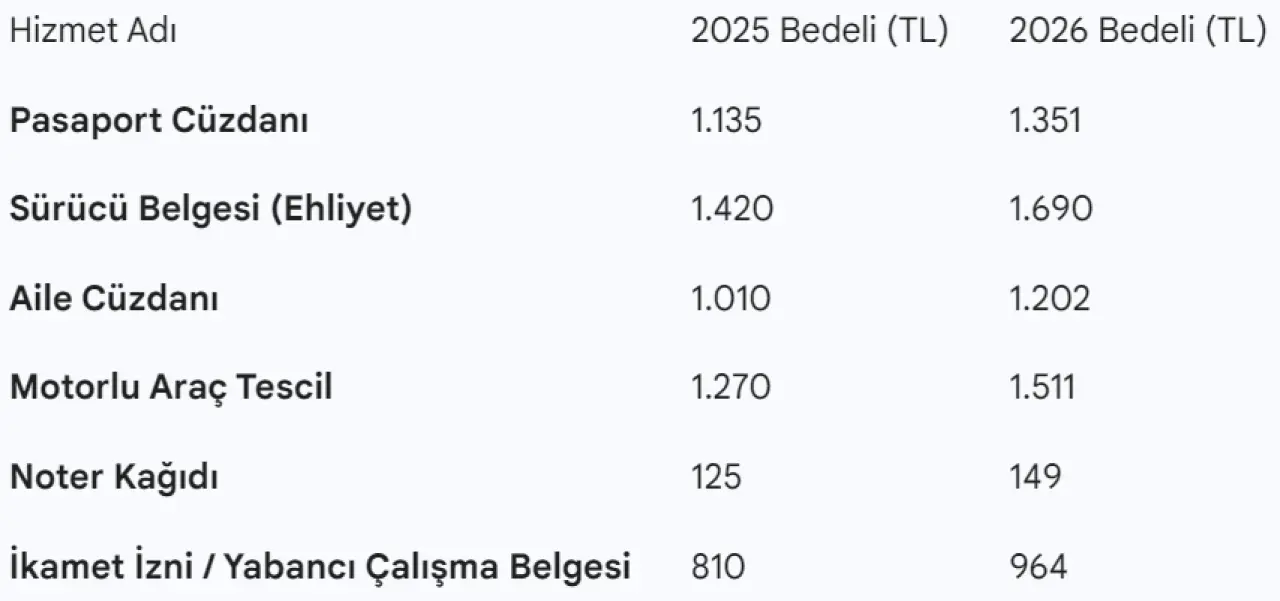
Task: Click the Pasaport Cüzdanı 2026 value 1.351
Action: click(x=1045, y=121)
